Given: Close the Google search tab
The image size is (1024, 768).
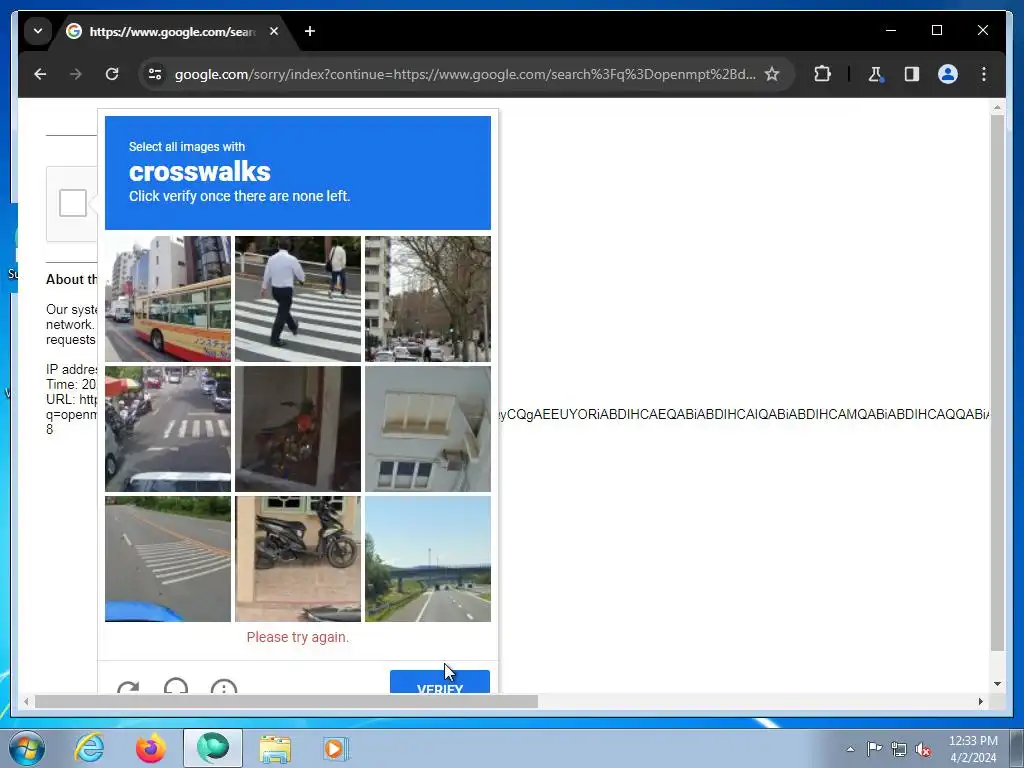Looking at the screenshot, I should [x=274, y=31].
